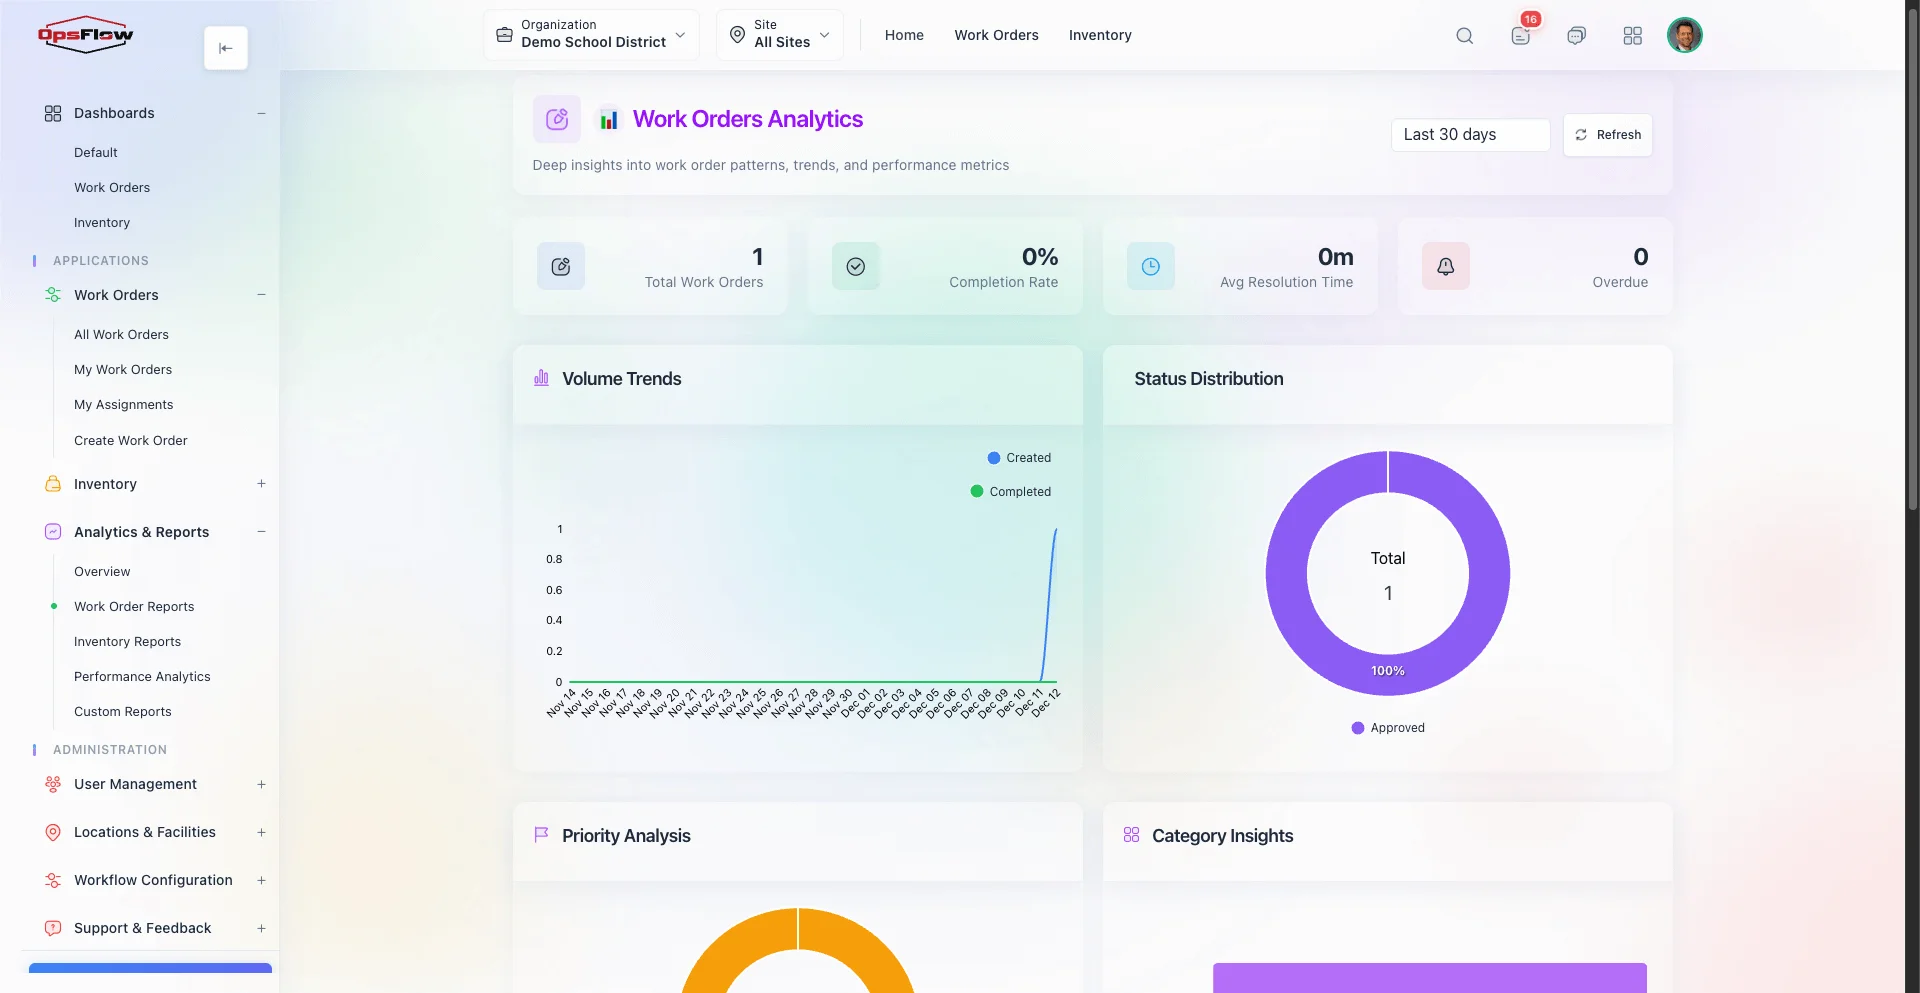Select the Work Orders sidebar icon
Image resolution: width=1920 pixels, height=993 pixels.
tap(52, 295)
